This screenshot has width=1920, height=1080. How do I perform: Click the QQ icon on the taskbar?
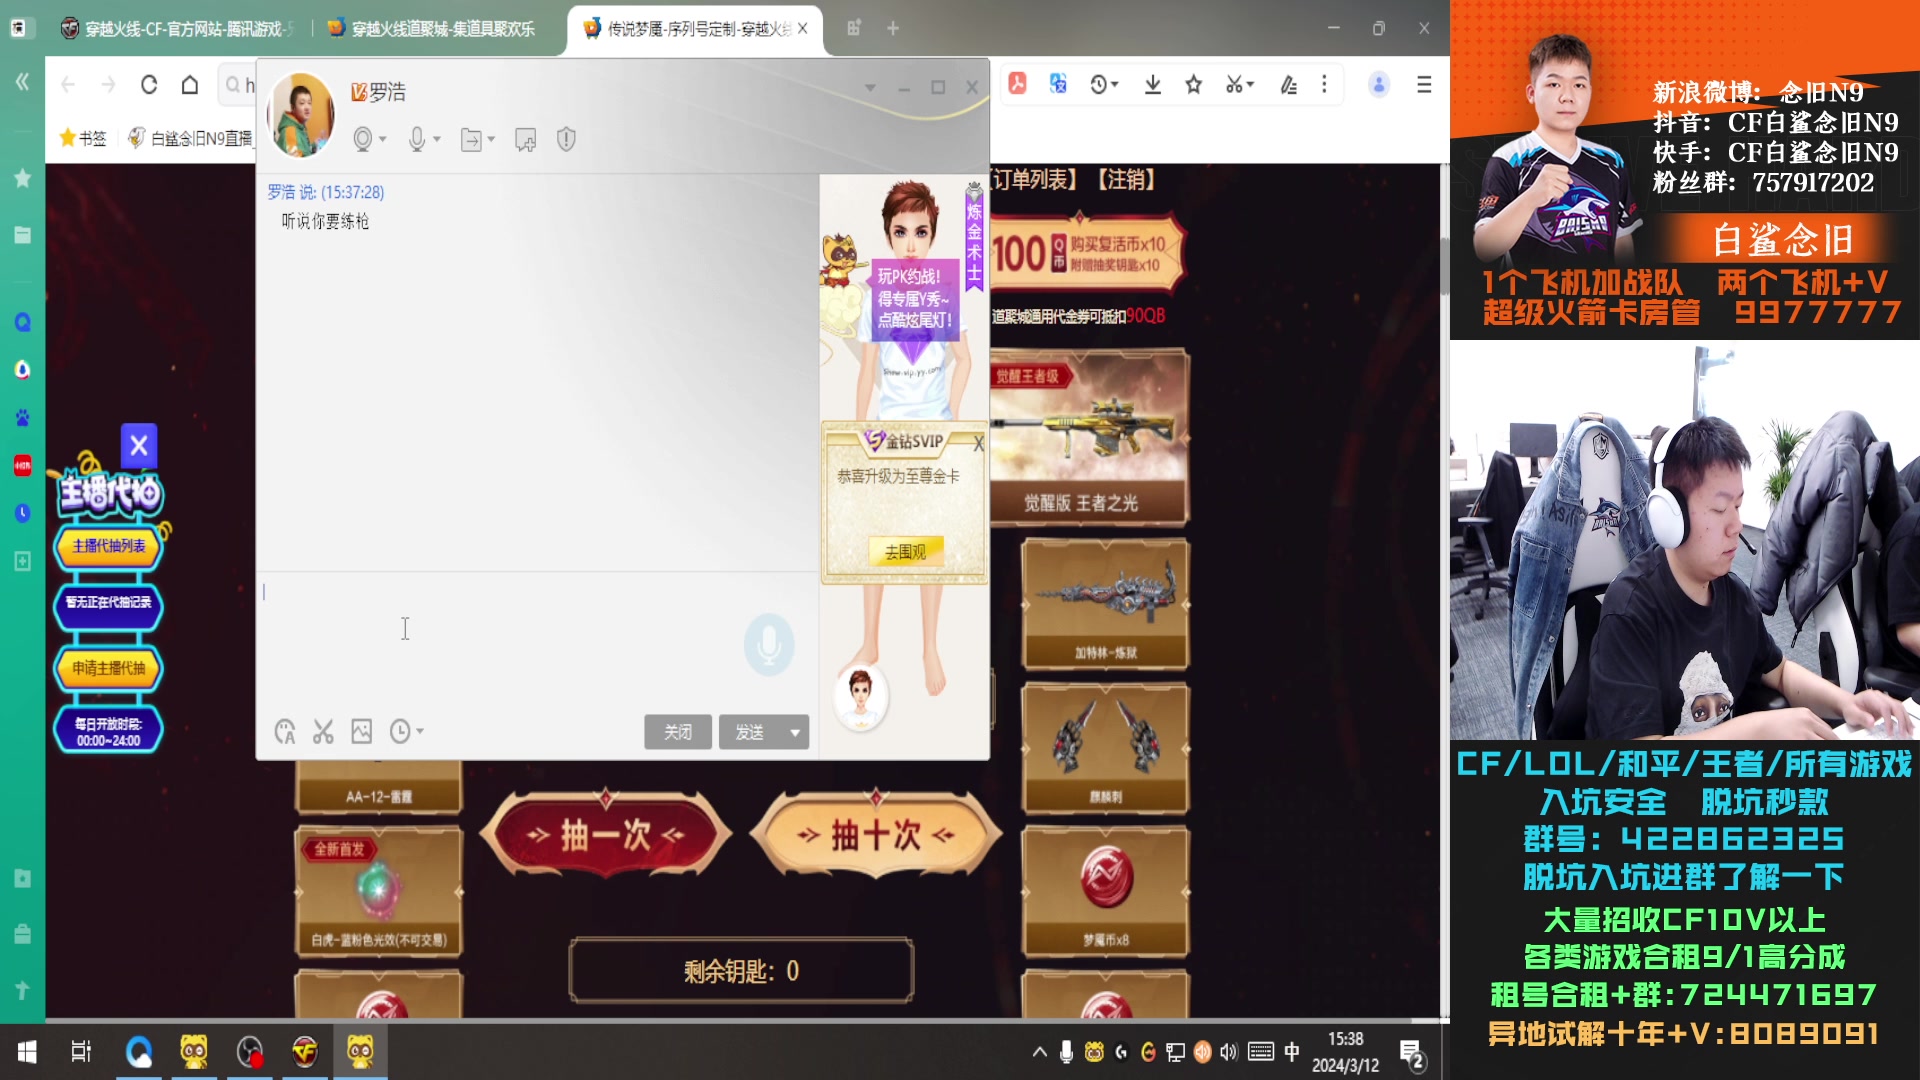140,1051
